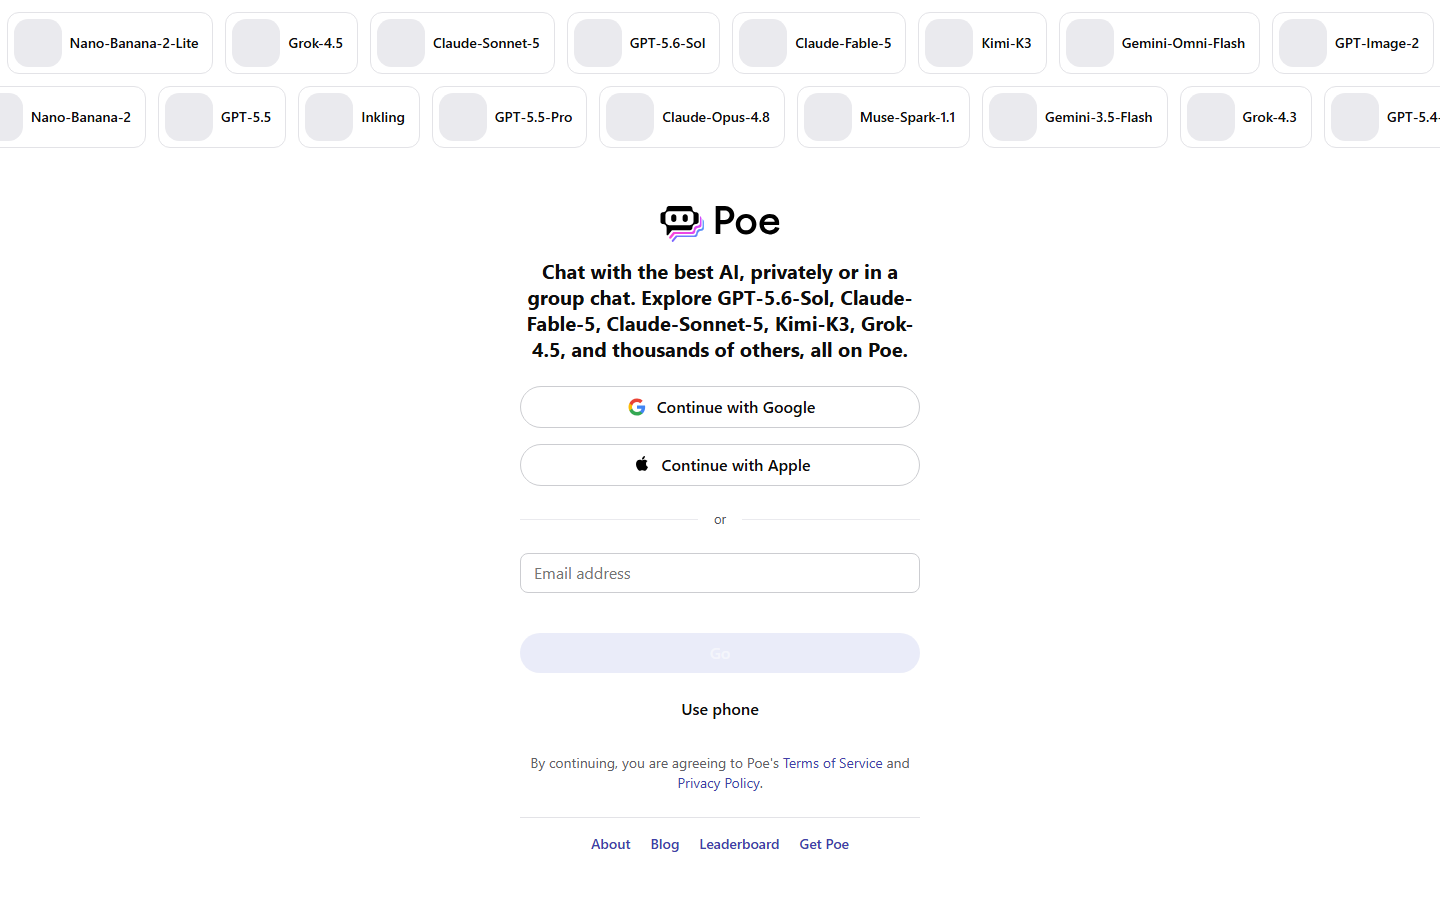Select the Inkling bot avatar
Viewport: 1440px width, 900px height.
329,117
